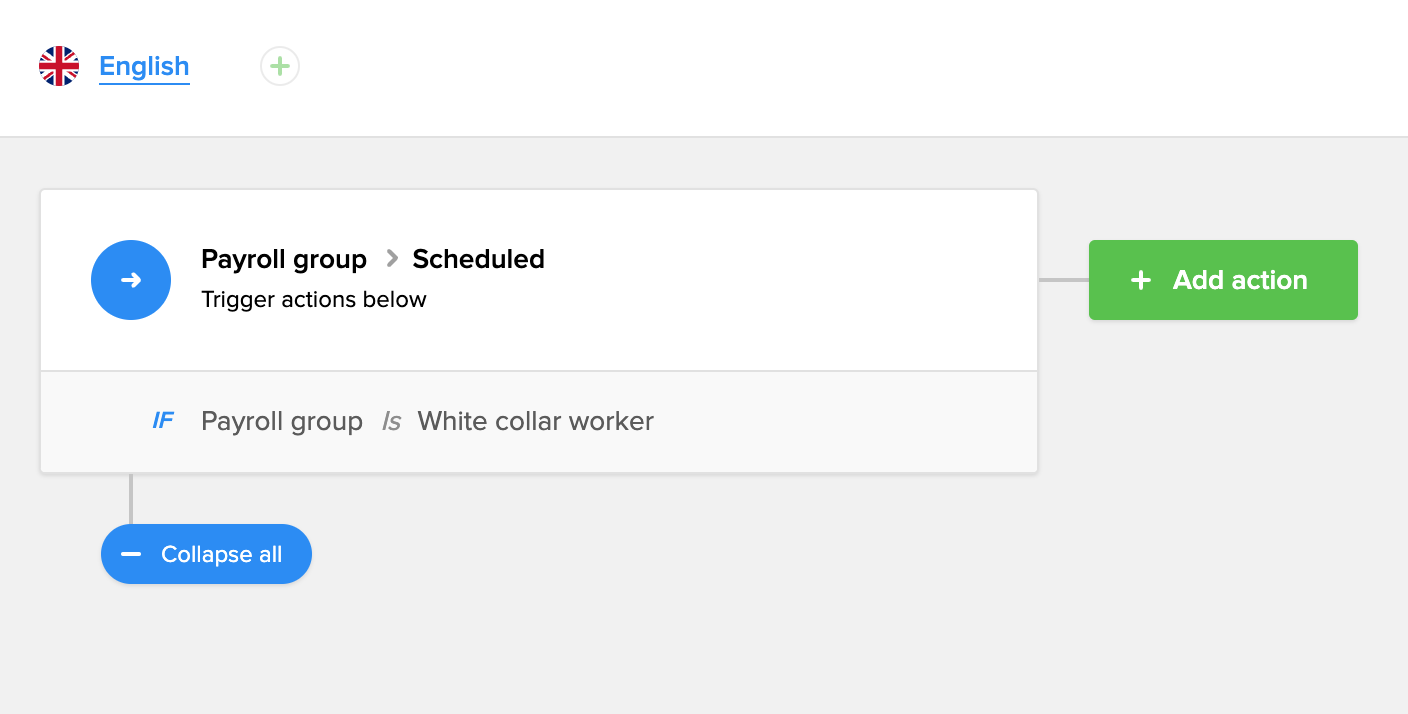Click the blue IF condition label
Viewport: 1408px width, 714px height.
click(163, 421)
